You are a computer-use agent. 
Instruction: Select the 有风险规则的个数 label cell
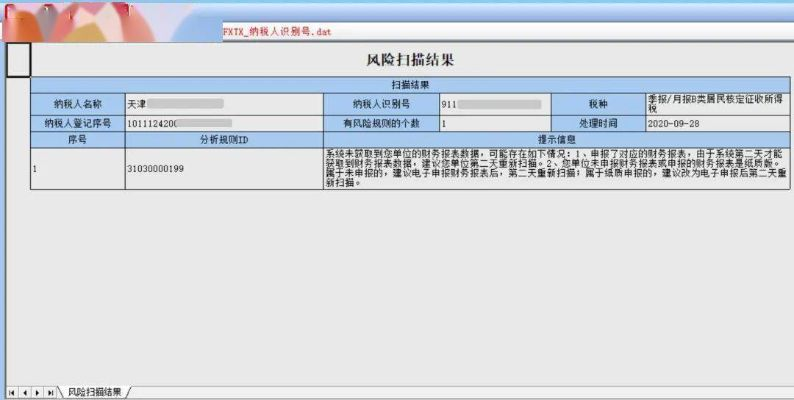click(381, 124)
